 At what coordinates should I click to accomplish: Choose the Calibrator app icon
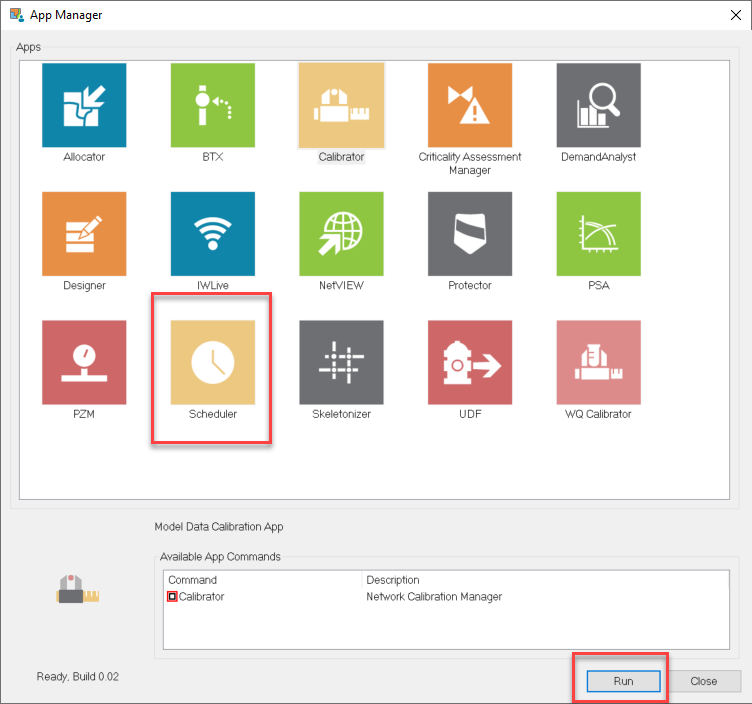pyautogui.click(x=341, y=105)
